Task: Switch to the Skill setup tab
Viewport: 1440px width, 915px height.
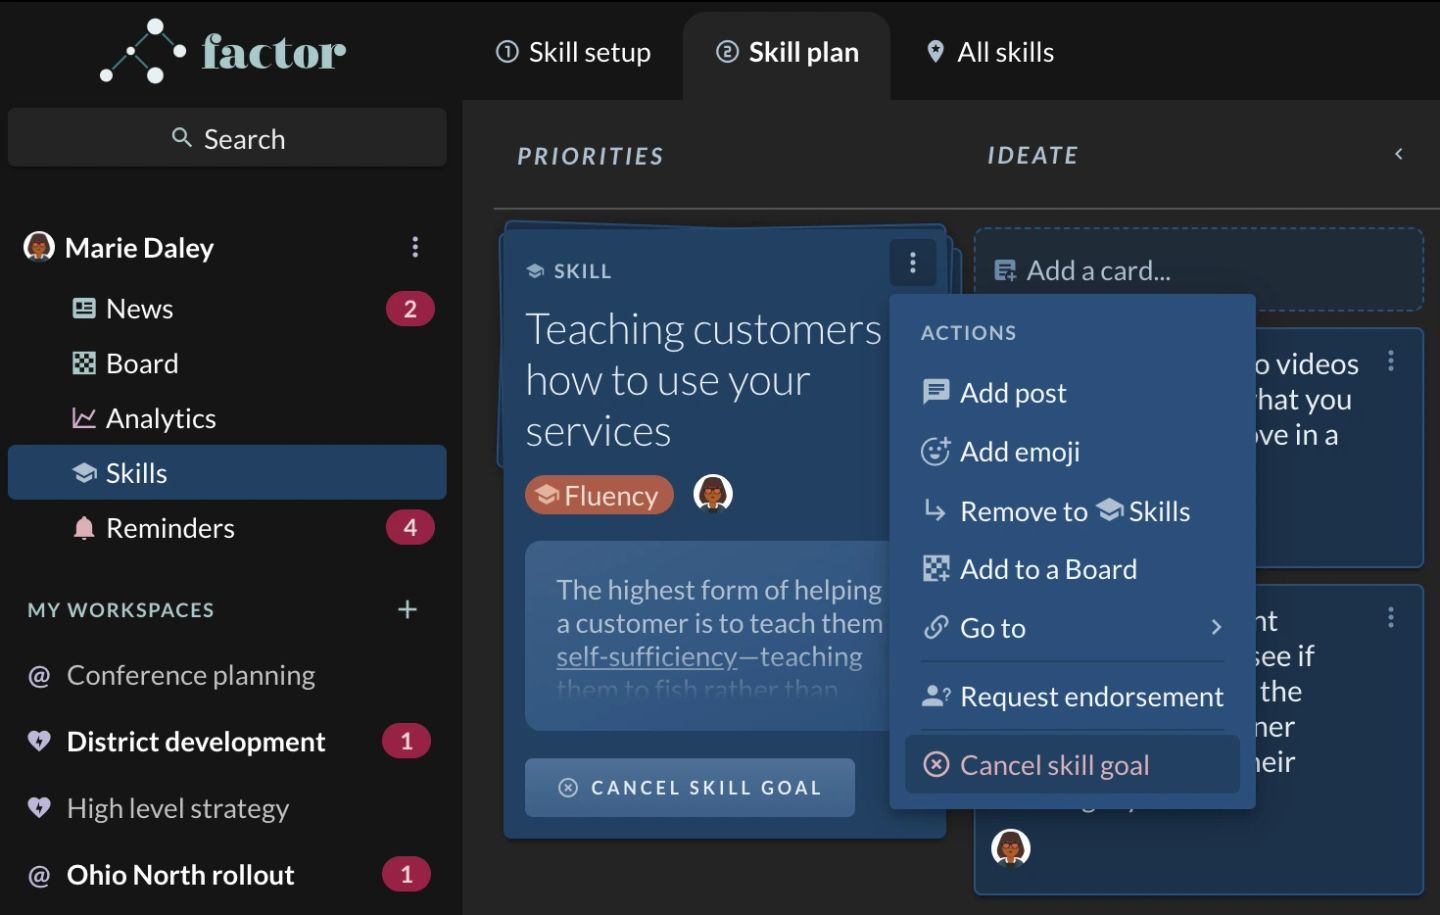Action: (574, 52)
